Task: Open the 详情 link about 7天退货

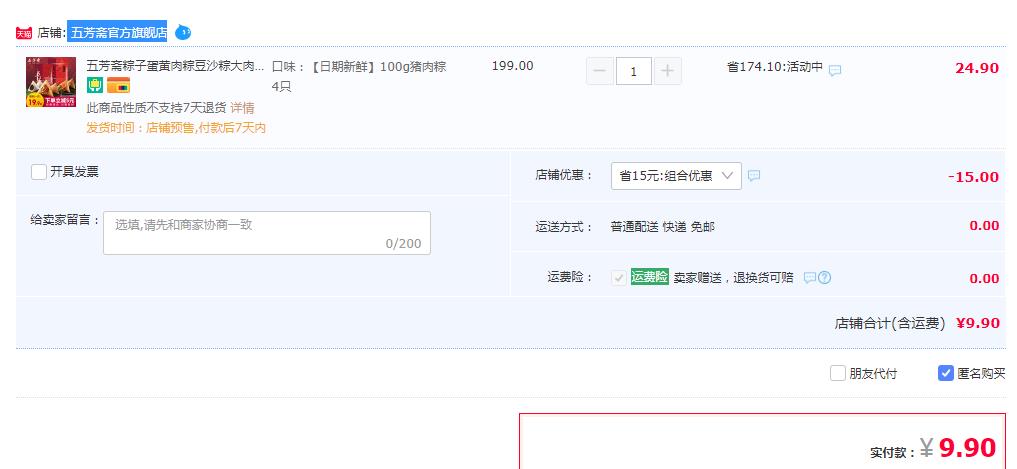Action: pyautogui.click(x=242, y=108)
